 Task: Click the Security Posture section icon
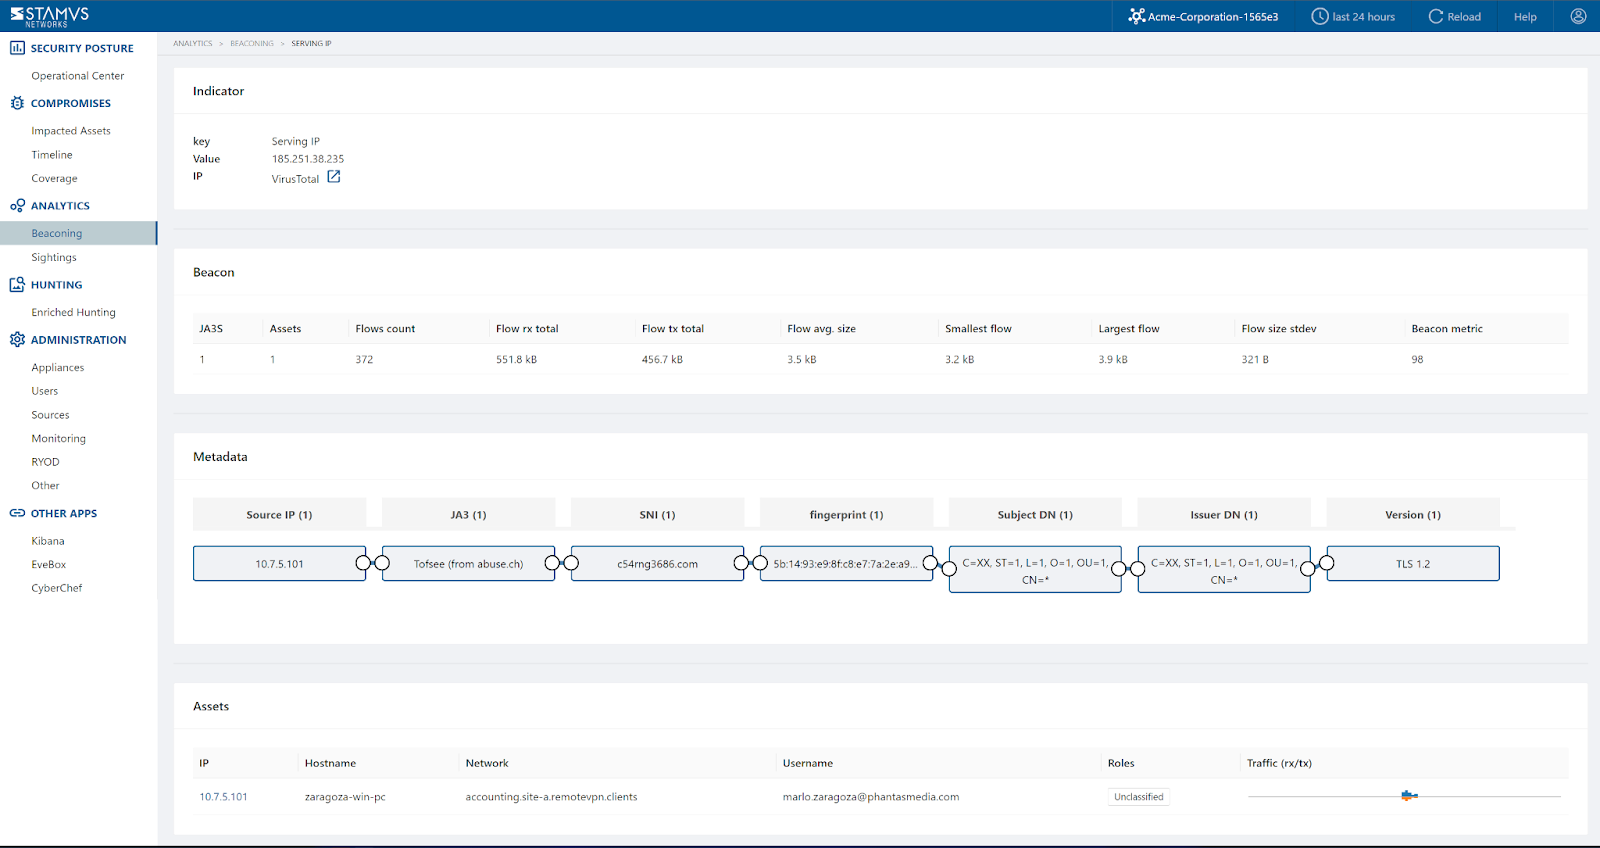(17, 48)
